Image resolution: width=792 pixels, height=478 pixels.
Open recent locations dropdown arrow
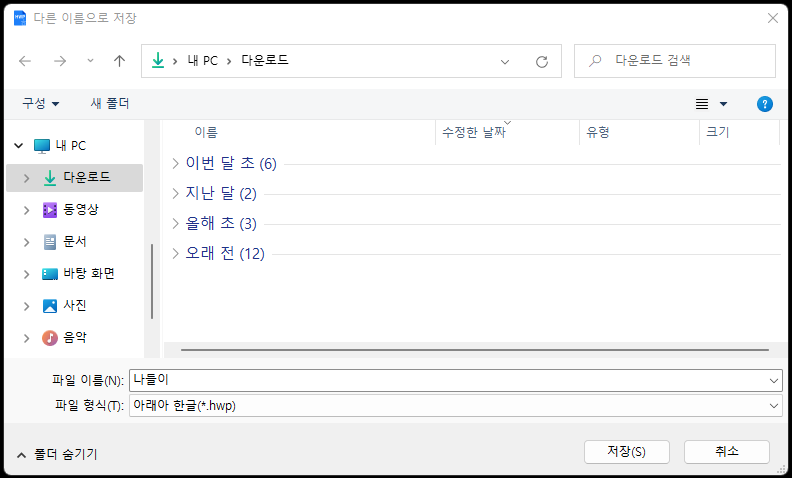[x=90, y=61]
